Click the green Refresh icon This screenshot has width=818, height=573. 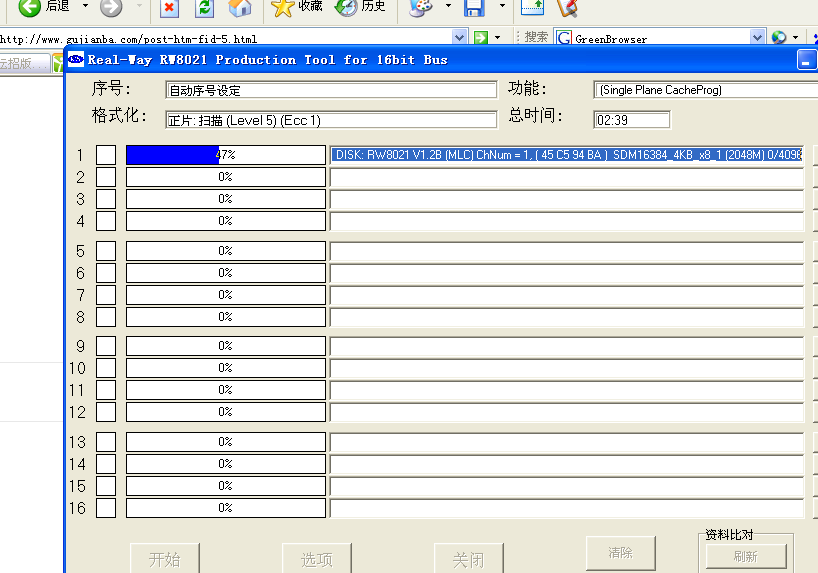tap(204, 8)
